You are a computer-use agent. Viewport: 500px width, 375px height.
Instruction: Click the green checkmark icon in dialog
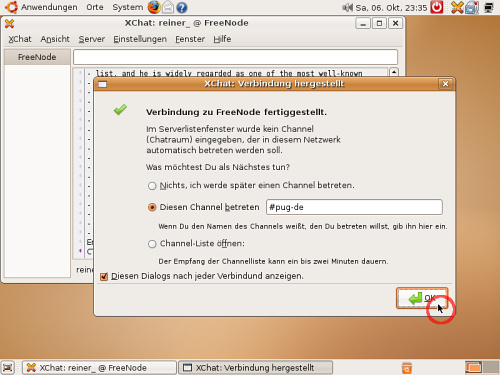point(120,110)
